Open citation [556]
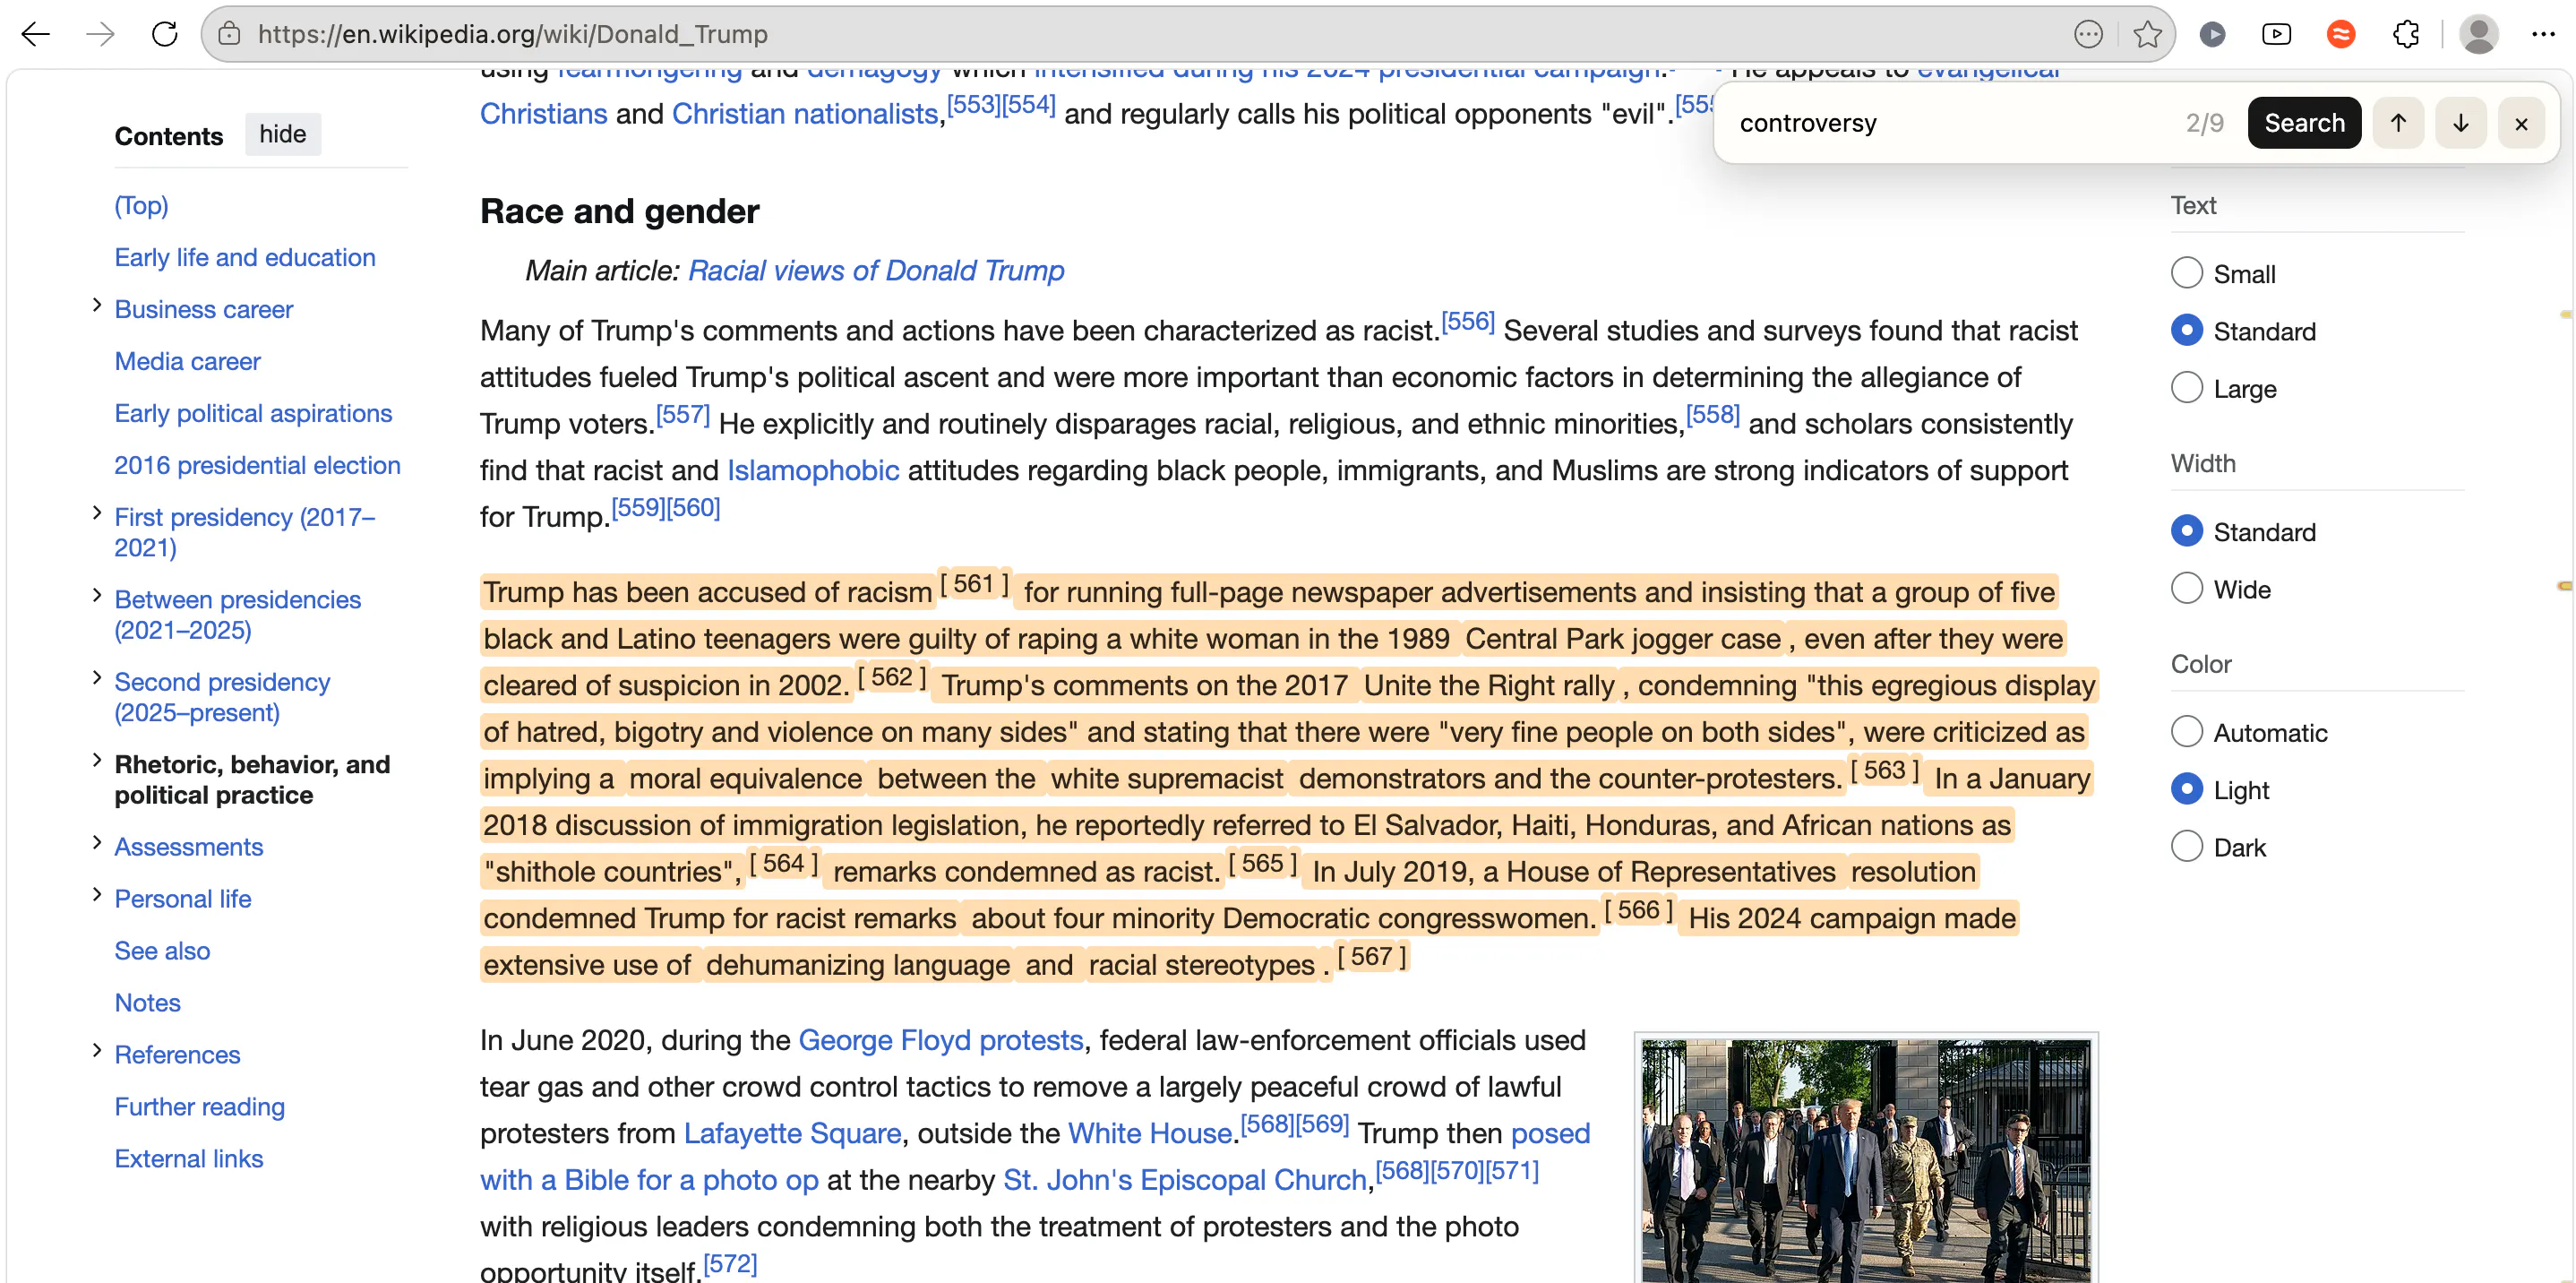This screenshot has height=1283, width=2576. [x=1468, y=321]
